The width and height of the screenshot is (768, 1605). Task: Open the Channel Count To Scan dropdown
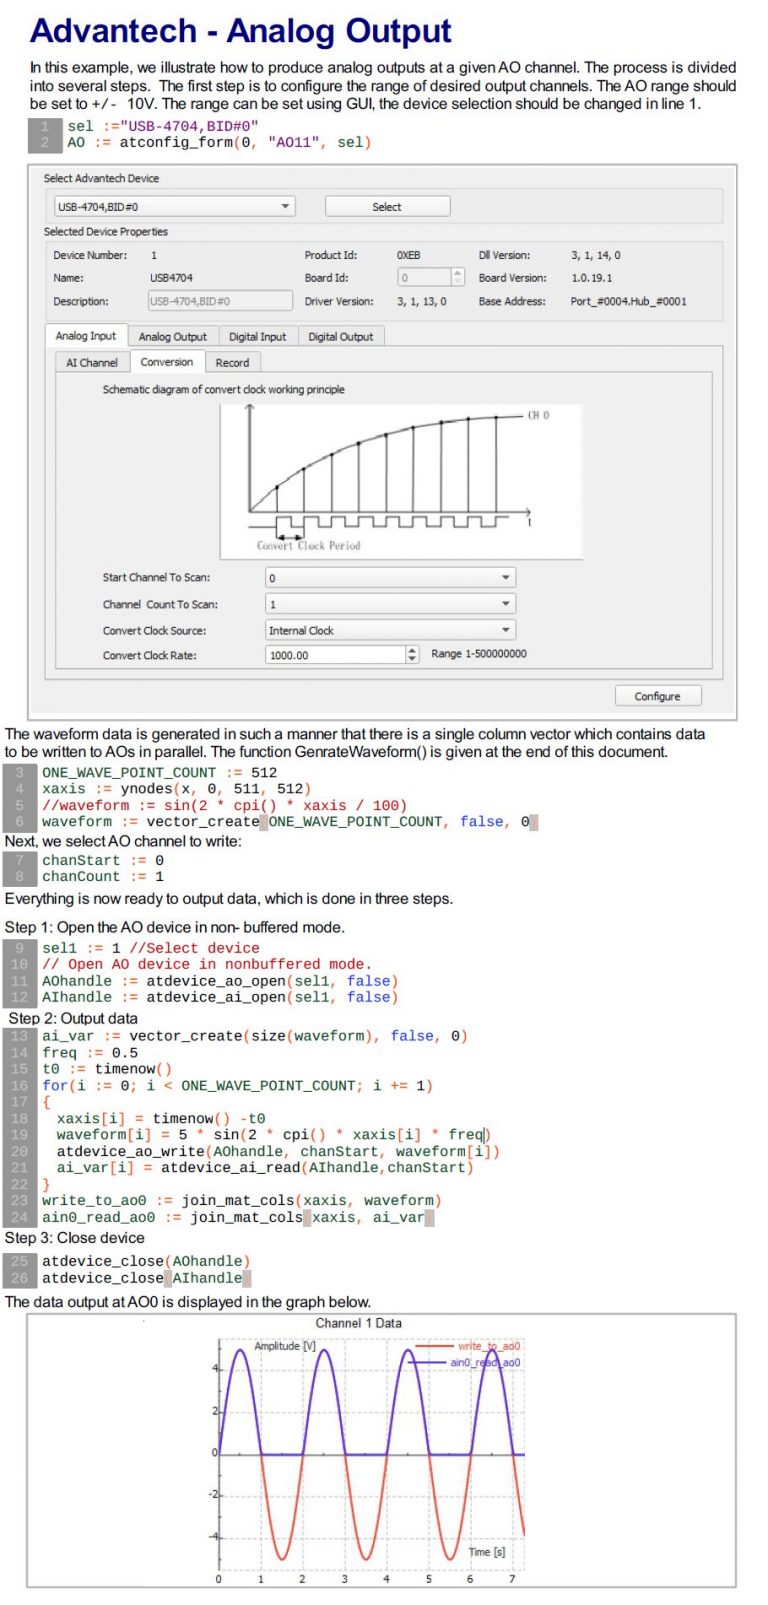(390, 604)
